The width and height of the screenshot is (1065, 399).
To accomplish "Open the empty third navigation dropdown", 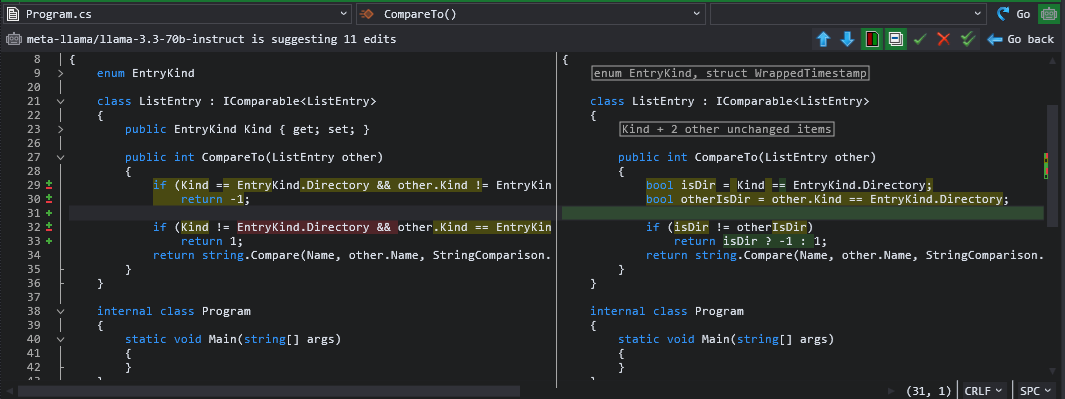I will pos(848,14).
